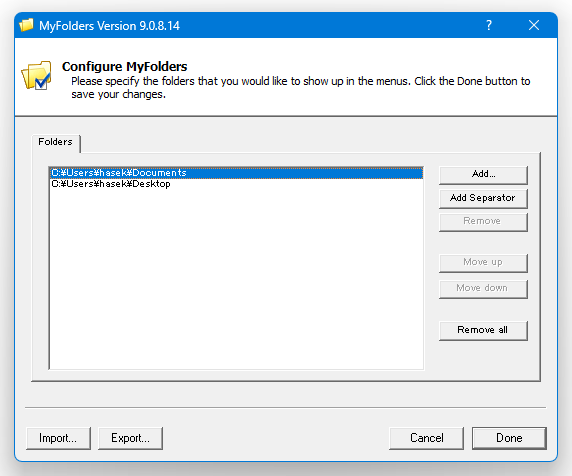
Task: Click the Add... button
Action: [483, 175]
